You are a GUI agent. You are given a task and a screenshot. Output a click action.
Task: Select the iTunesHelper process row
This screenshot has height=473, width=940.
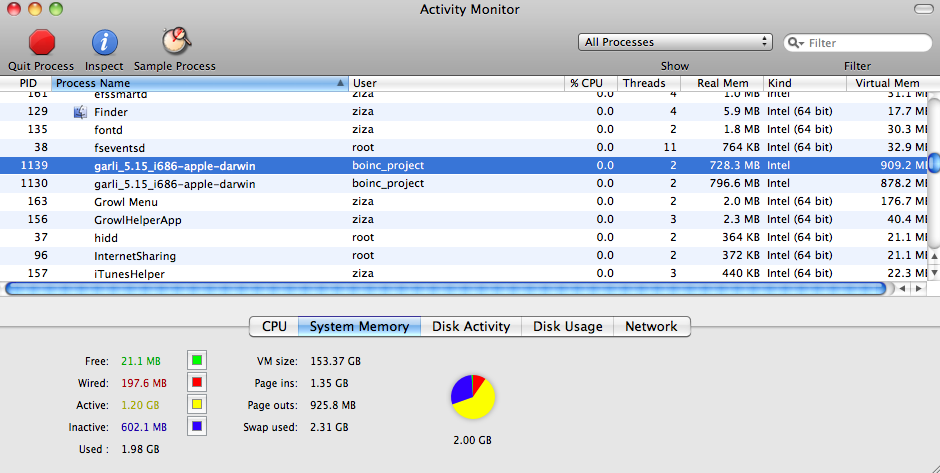[x=463, y=273]
